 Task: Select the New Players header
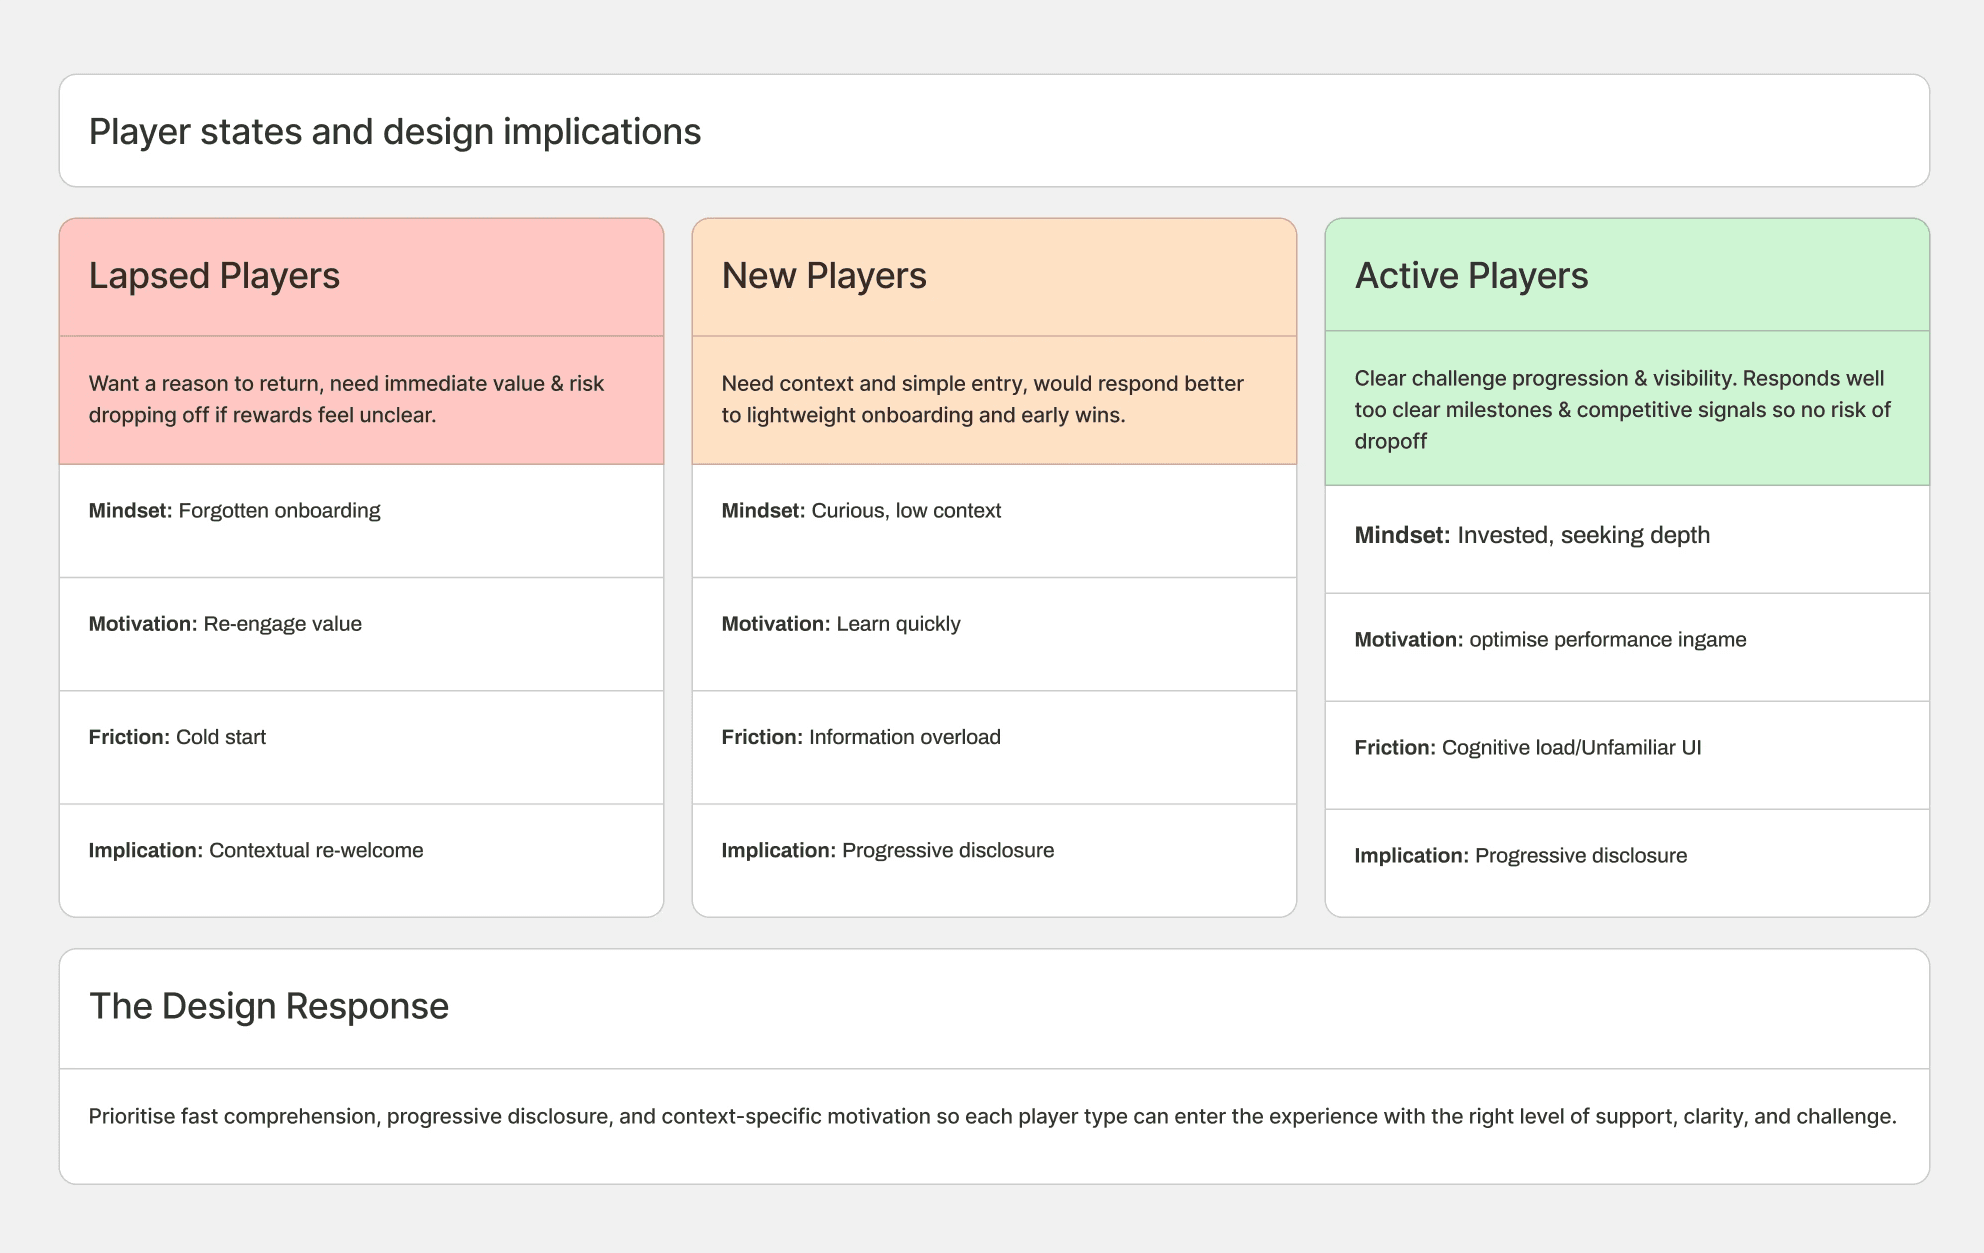[x=824, y=276]
